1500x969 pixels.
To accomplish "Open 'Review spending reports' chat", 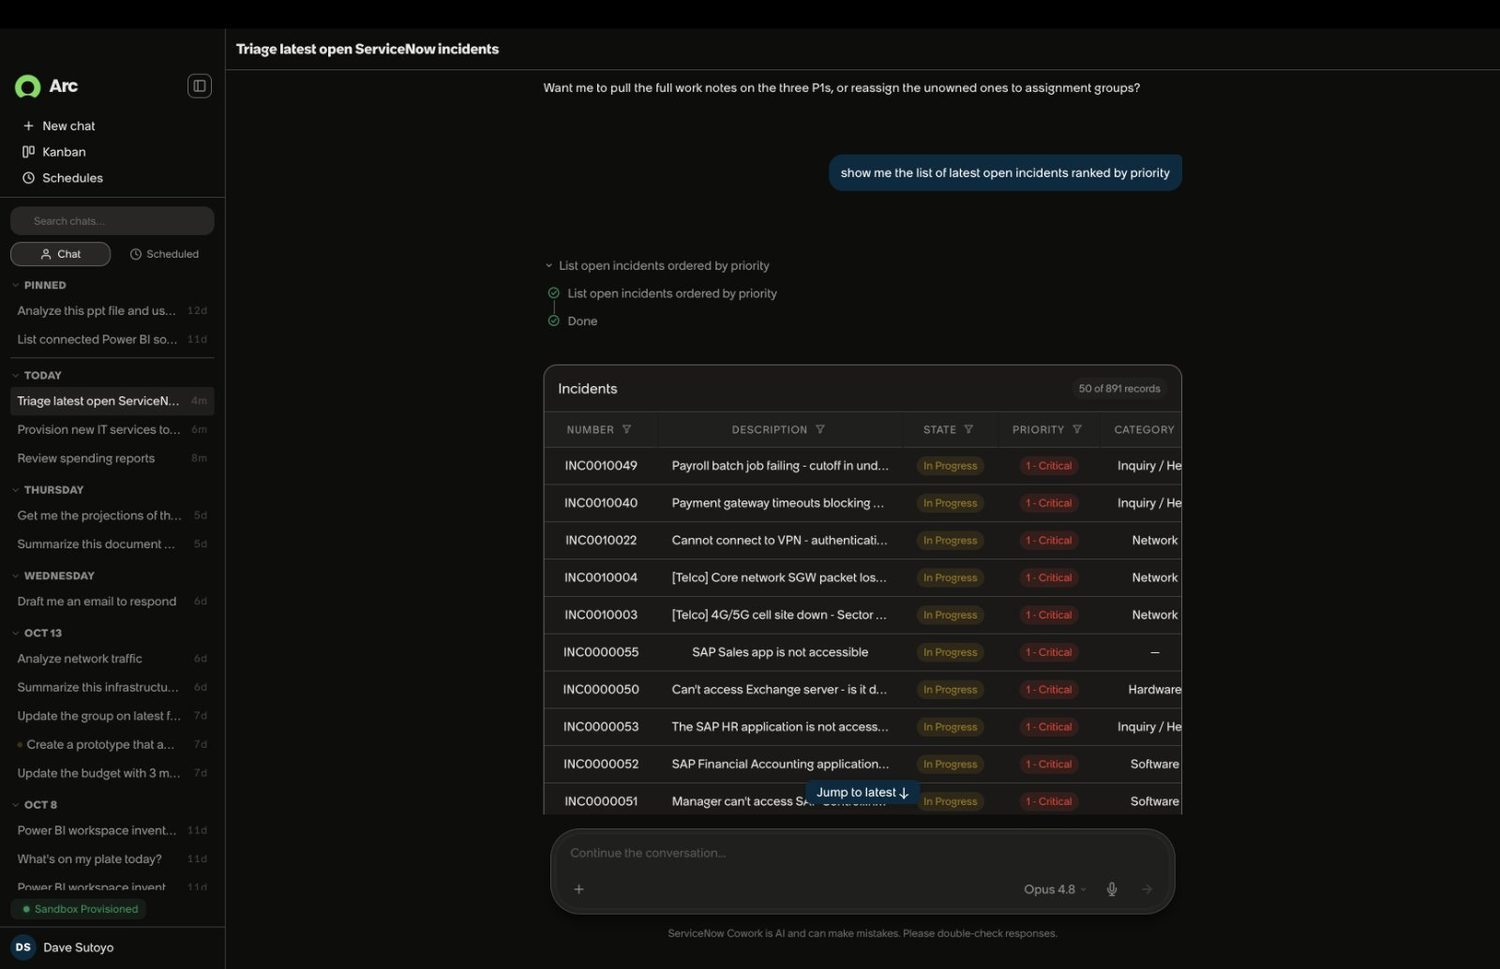I will click(x=112, y=458).
